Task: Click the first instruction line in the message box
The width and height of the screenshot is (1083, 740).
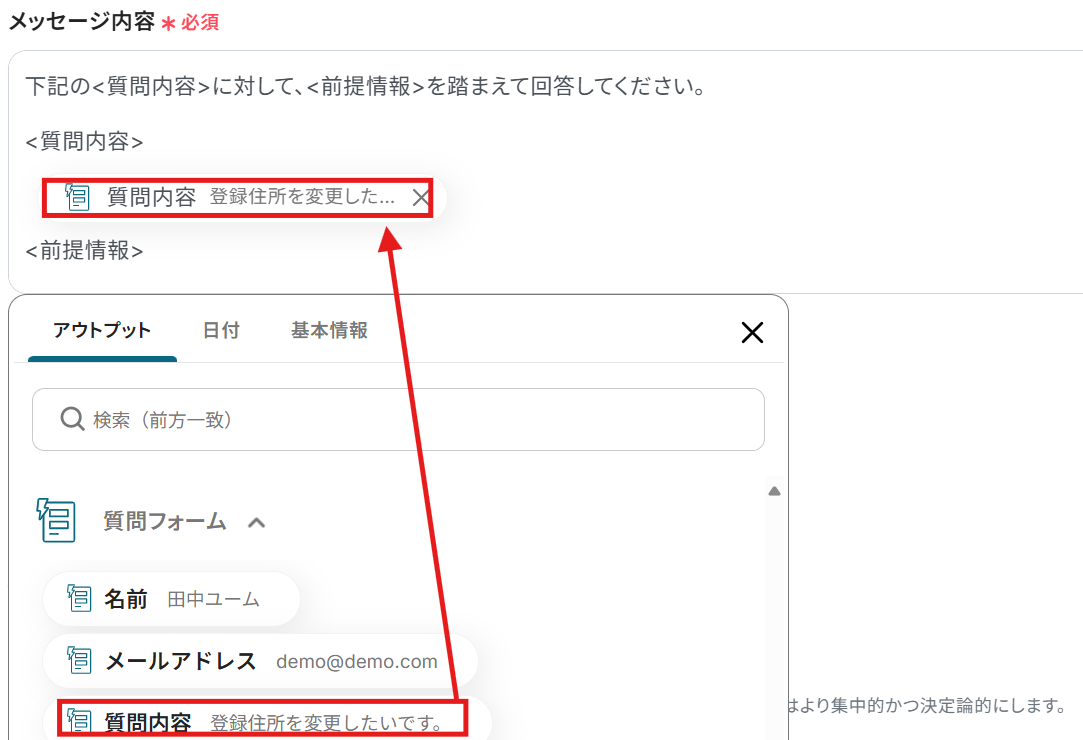Action: 365,86
